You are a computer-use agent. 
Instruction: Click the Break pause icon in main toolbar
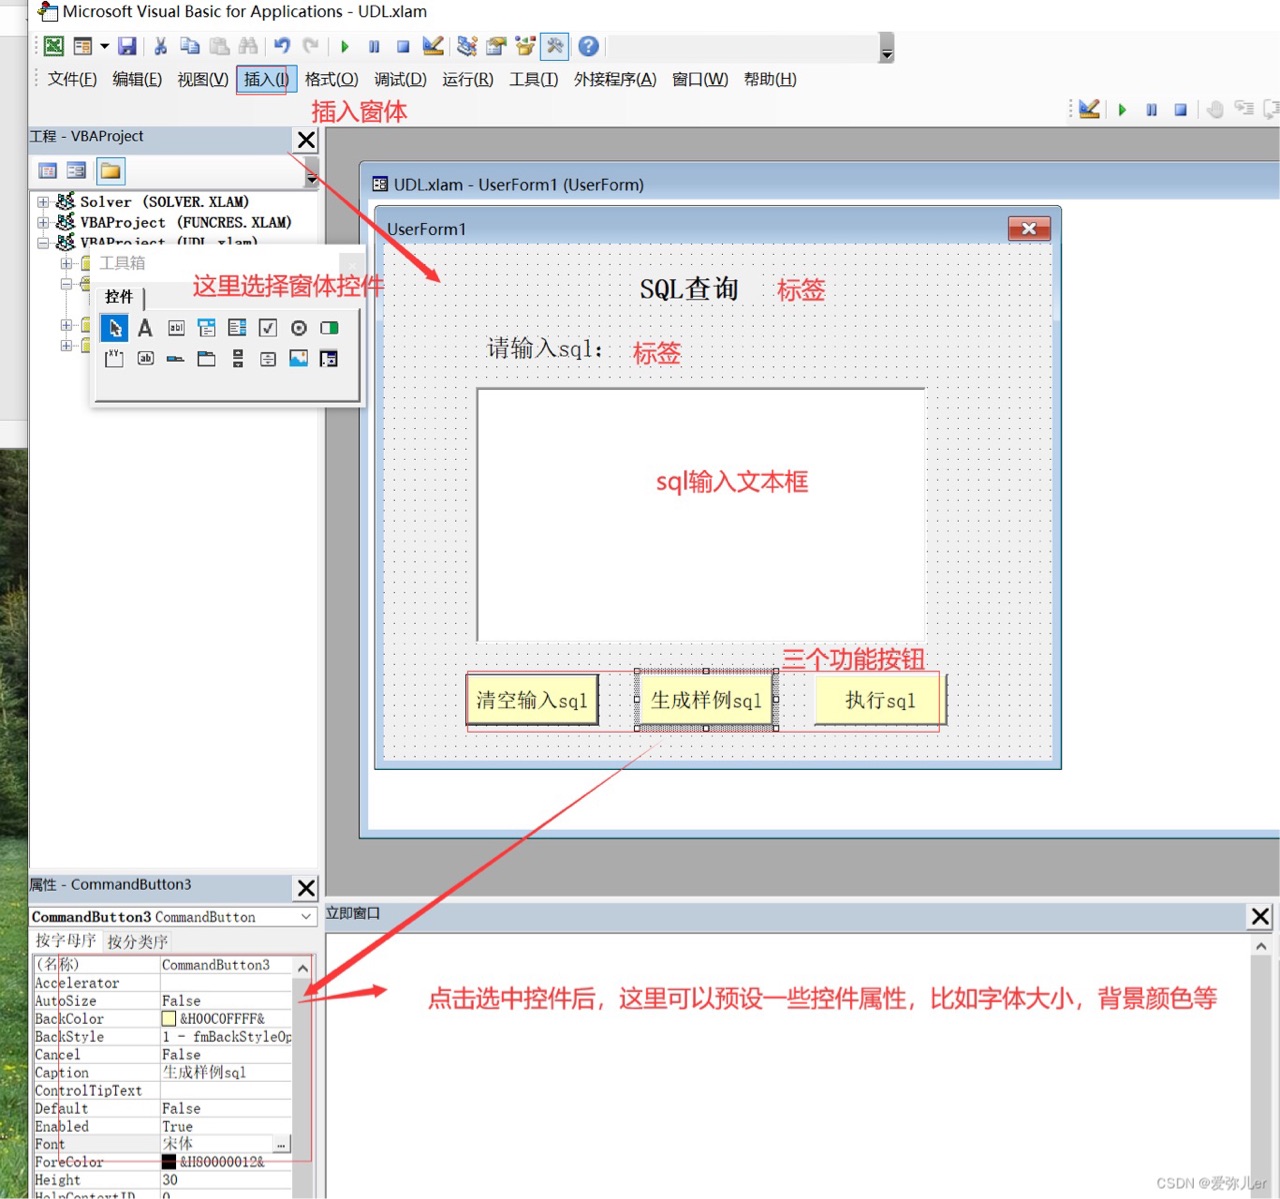[x=374, y=46]
